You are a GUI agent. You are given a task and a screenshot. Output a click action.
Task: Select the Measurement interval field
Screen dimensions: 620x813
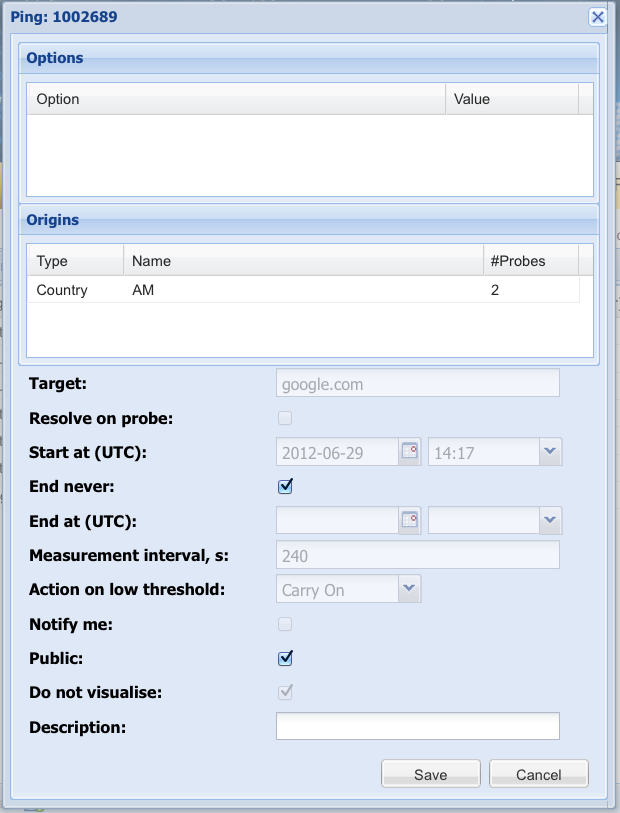417,556
